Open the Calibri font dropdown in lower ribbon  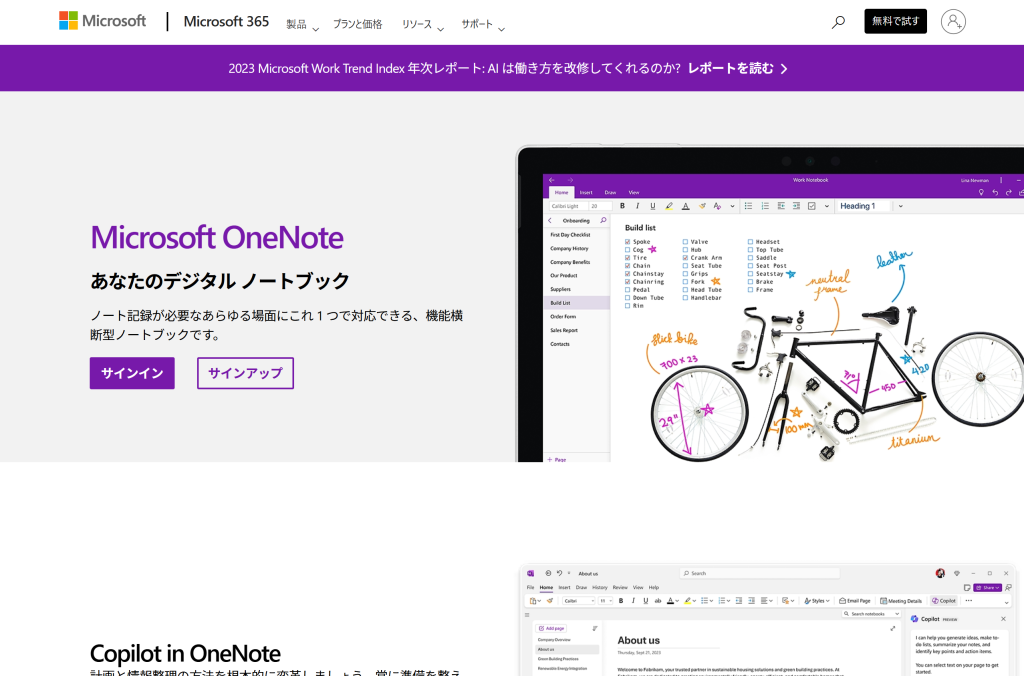coord(579,600)
